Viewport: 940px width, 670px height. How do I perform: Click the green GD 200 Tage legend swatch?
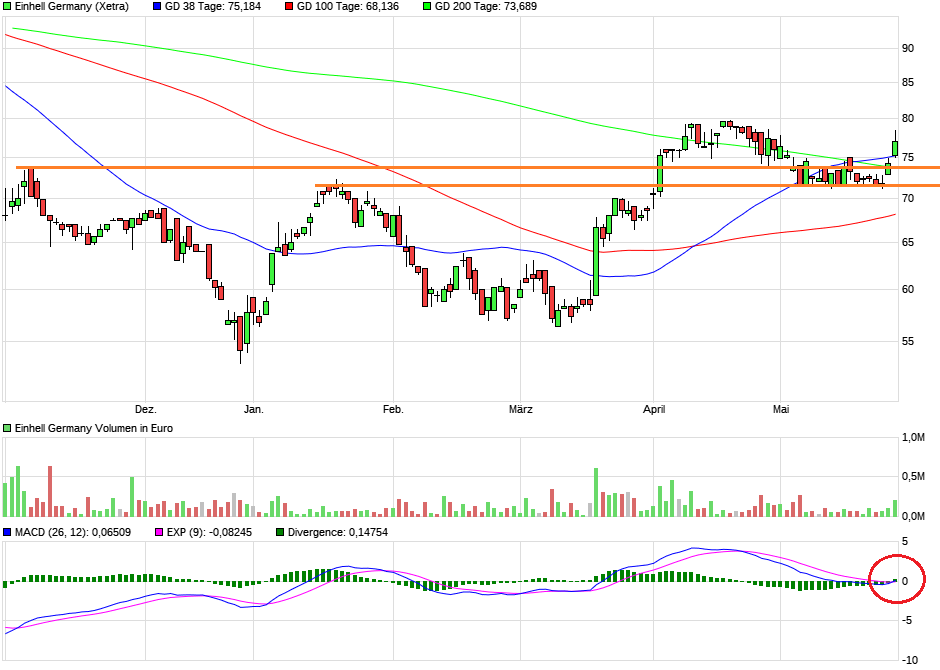pyautogui.click(x=426, y=6)
